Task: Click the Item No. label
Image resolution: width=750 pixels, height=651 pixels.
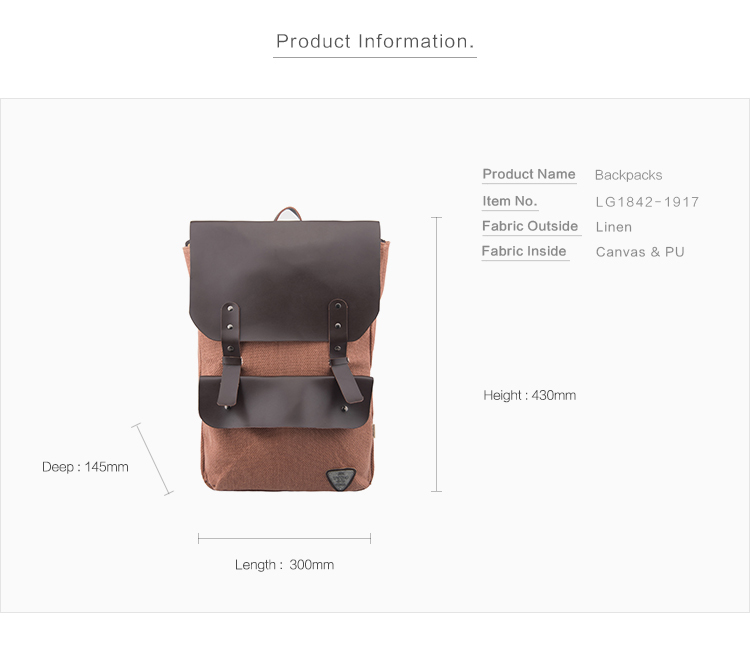Action: [509, 201]
